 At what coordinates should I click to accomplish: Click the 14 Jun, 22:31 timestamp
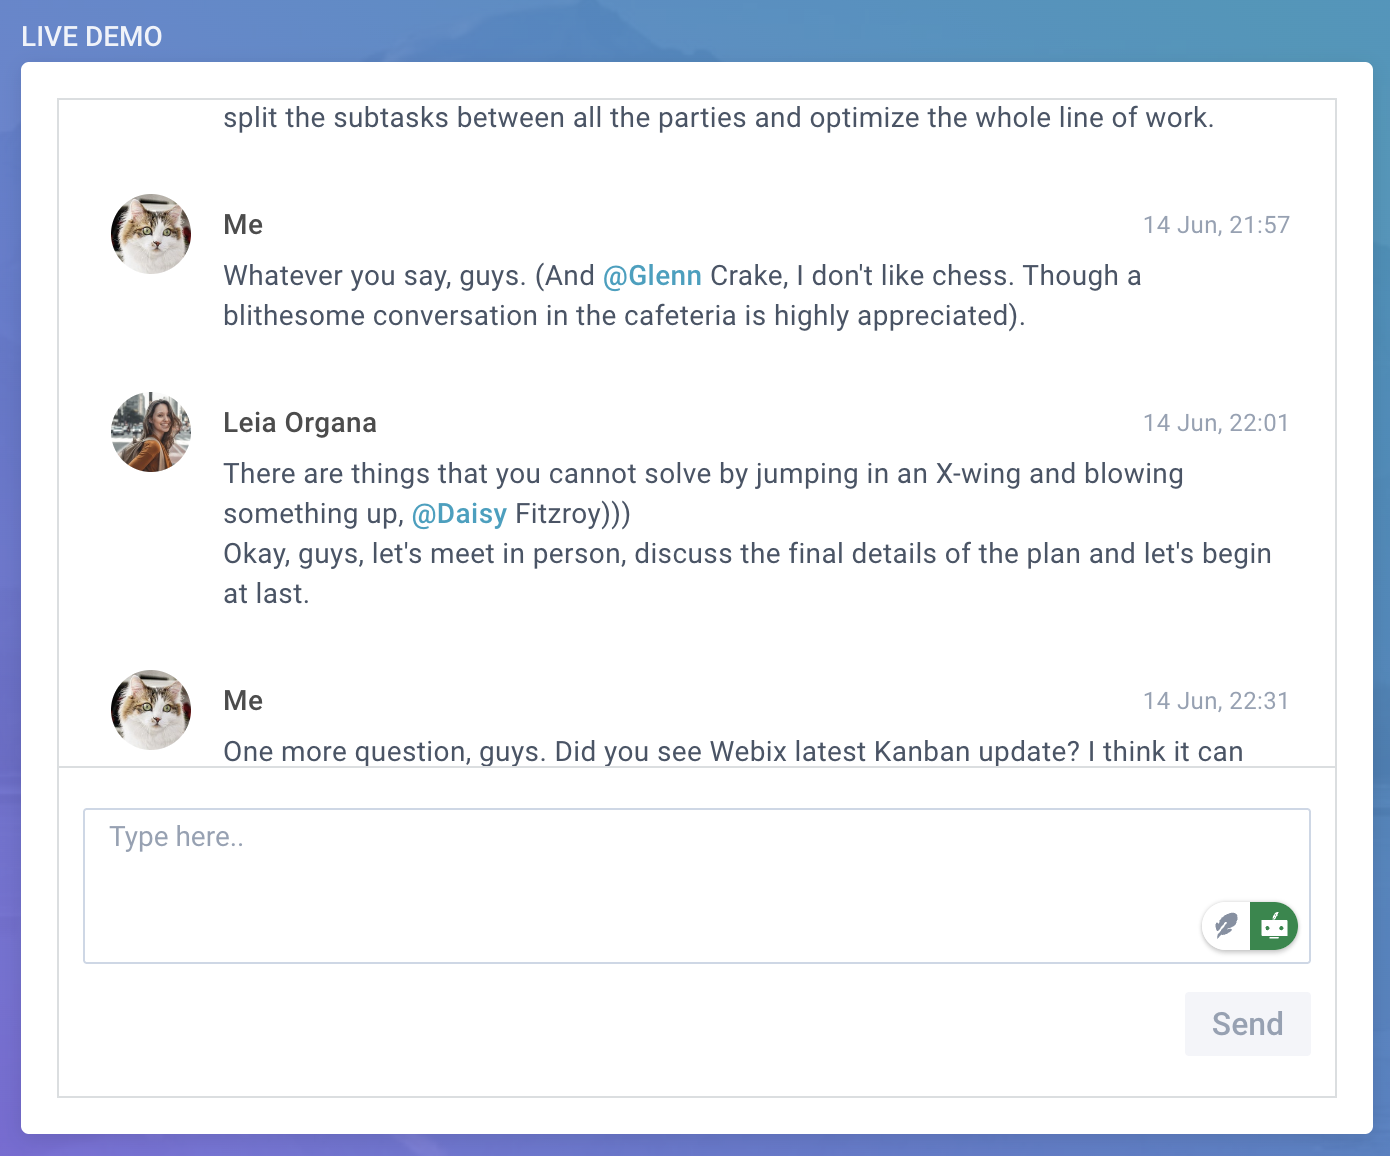(x=1216, y=701)
